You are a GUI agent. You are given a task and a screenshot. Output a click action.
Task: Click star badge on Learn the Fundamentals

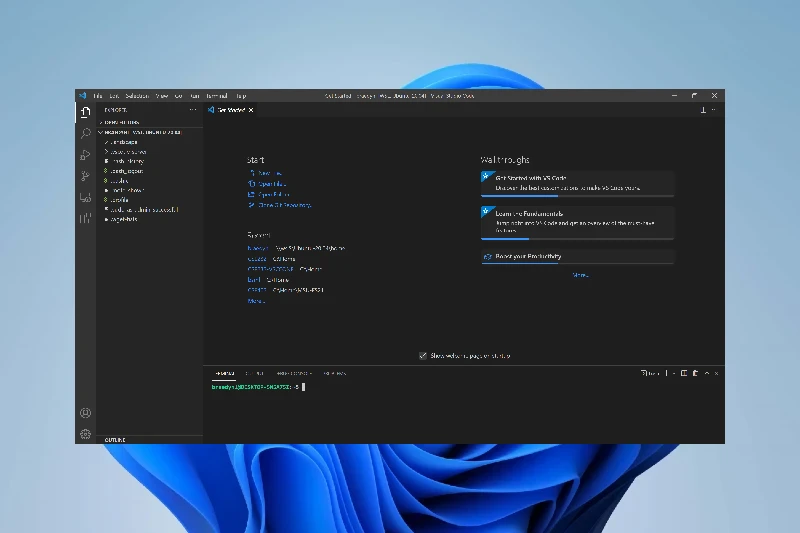(x=486, y=212)
